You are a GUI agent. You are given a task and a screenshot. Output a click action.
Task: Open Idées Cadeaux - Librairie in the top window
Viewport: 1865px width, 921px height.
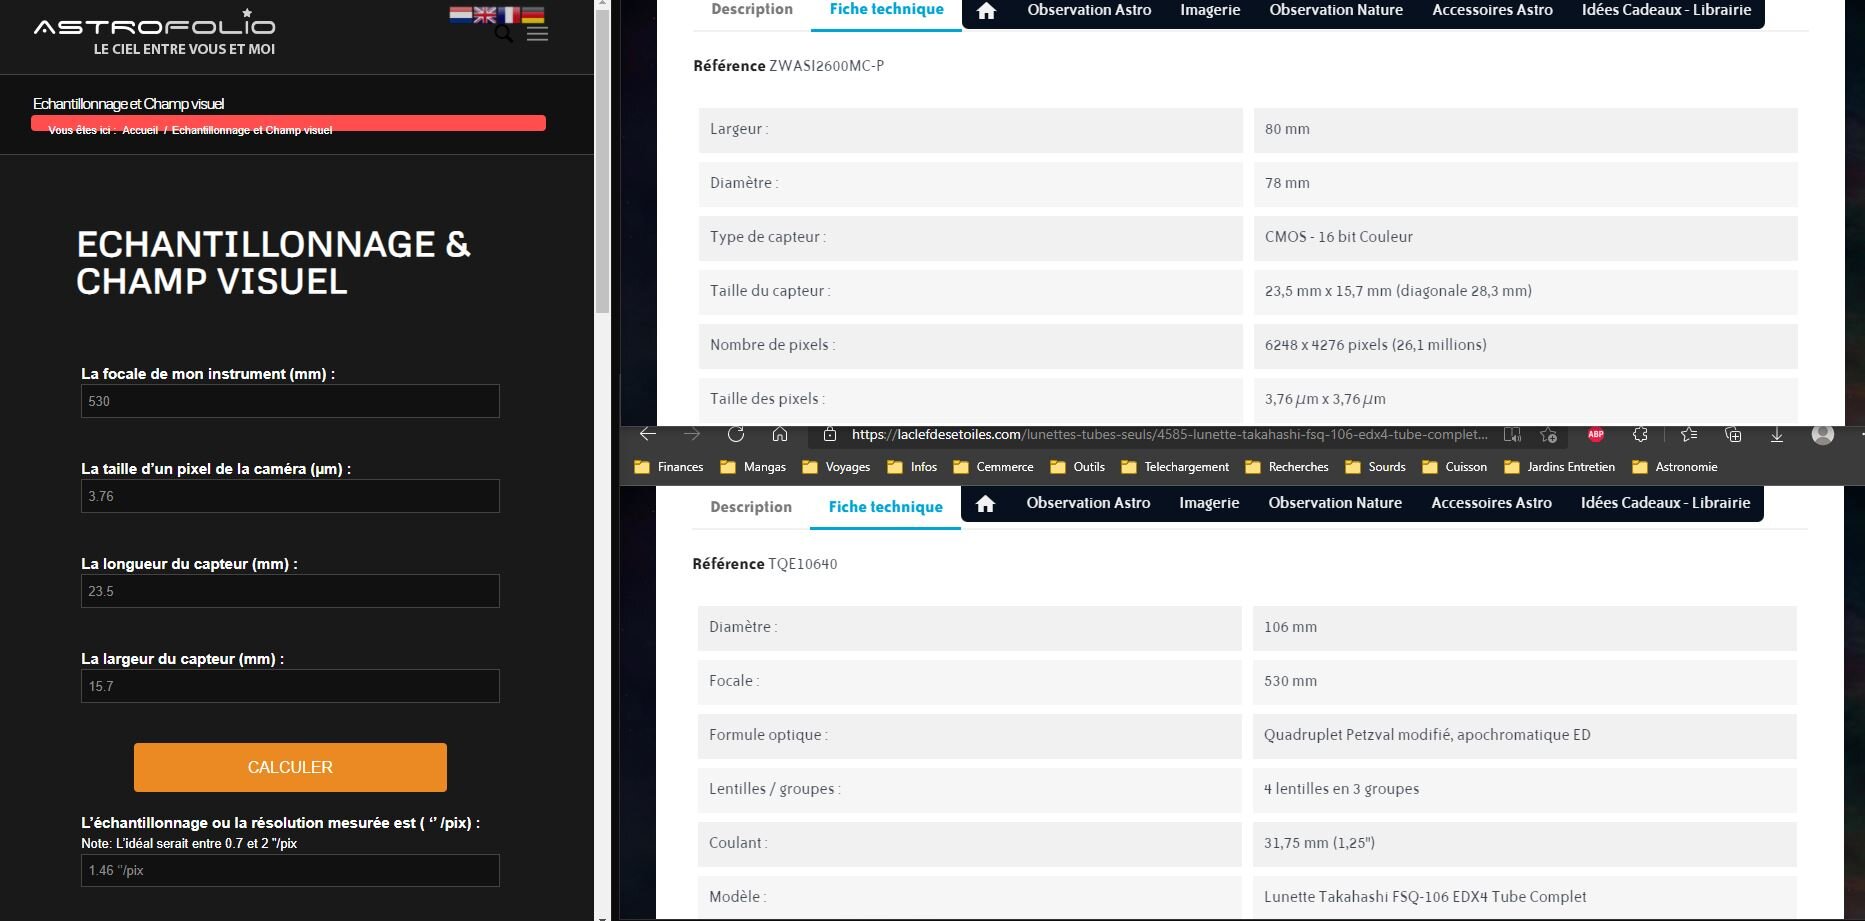pyautogui.click(x=1666, y=10)
